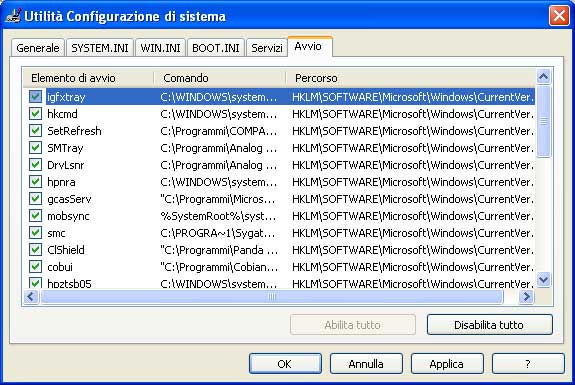Click the C:\Programmi\Analog cell in DrvLsnr row

(219, 165)
